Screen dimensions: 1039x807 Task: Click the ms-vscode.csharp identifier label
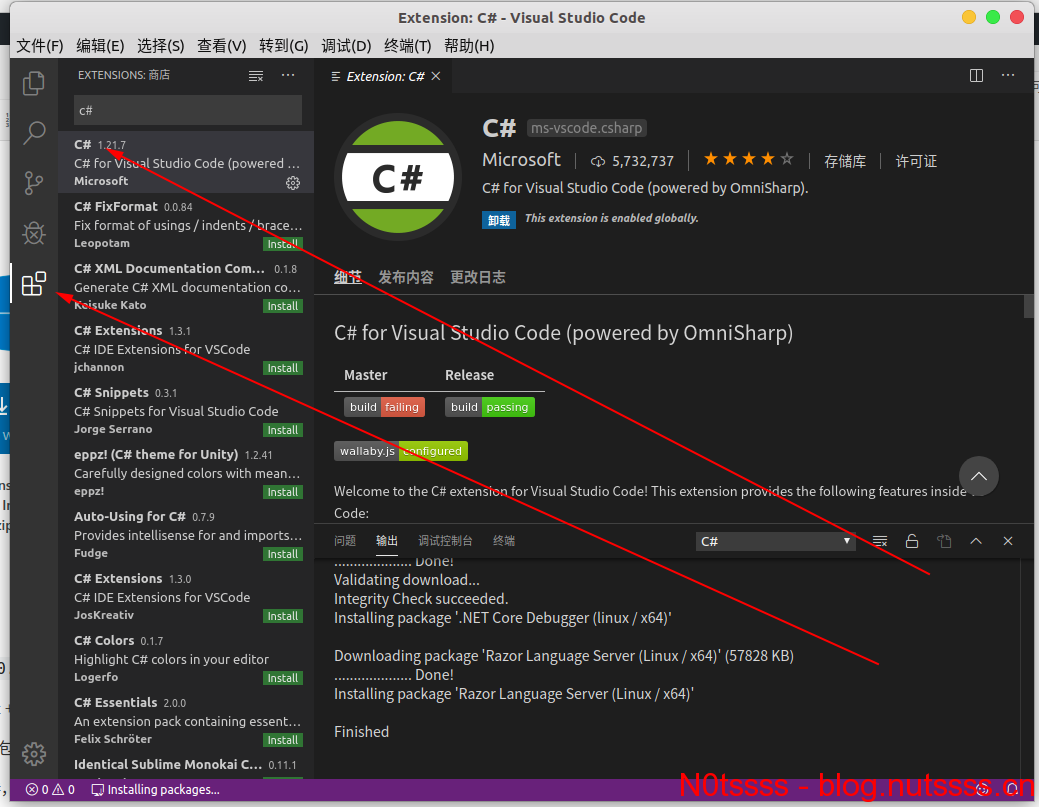(586, 128)
